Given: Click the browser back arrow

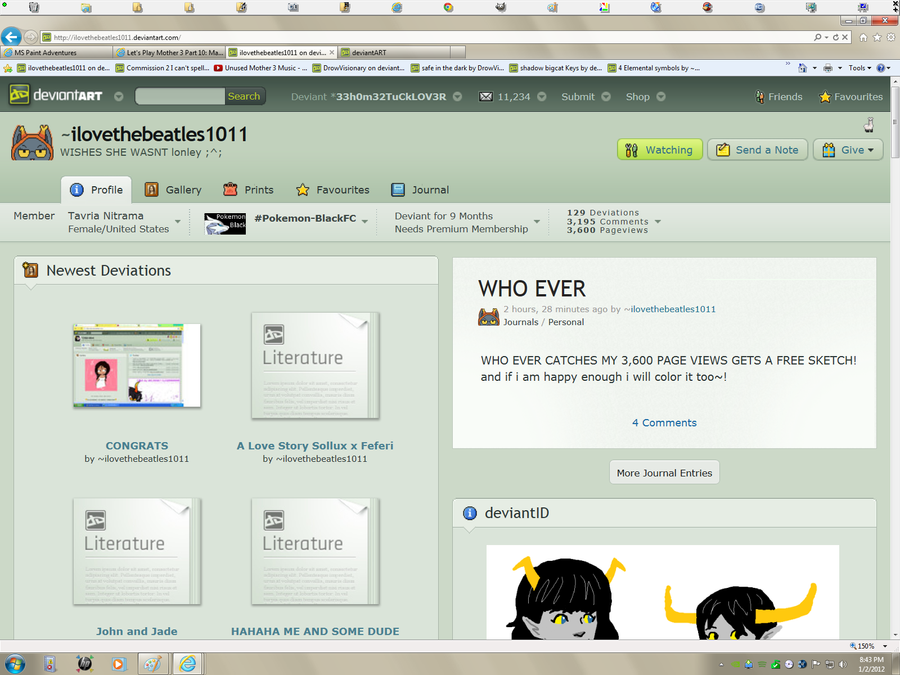Looking at the screenshot, I should tap(11, 37).
